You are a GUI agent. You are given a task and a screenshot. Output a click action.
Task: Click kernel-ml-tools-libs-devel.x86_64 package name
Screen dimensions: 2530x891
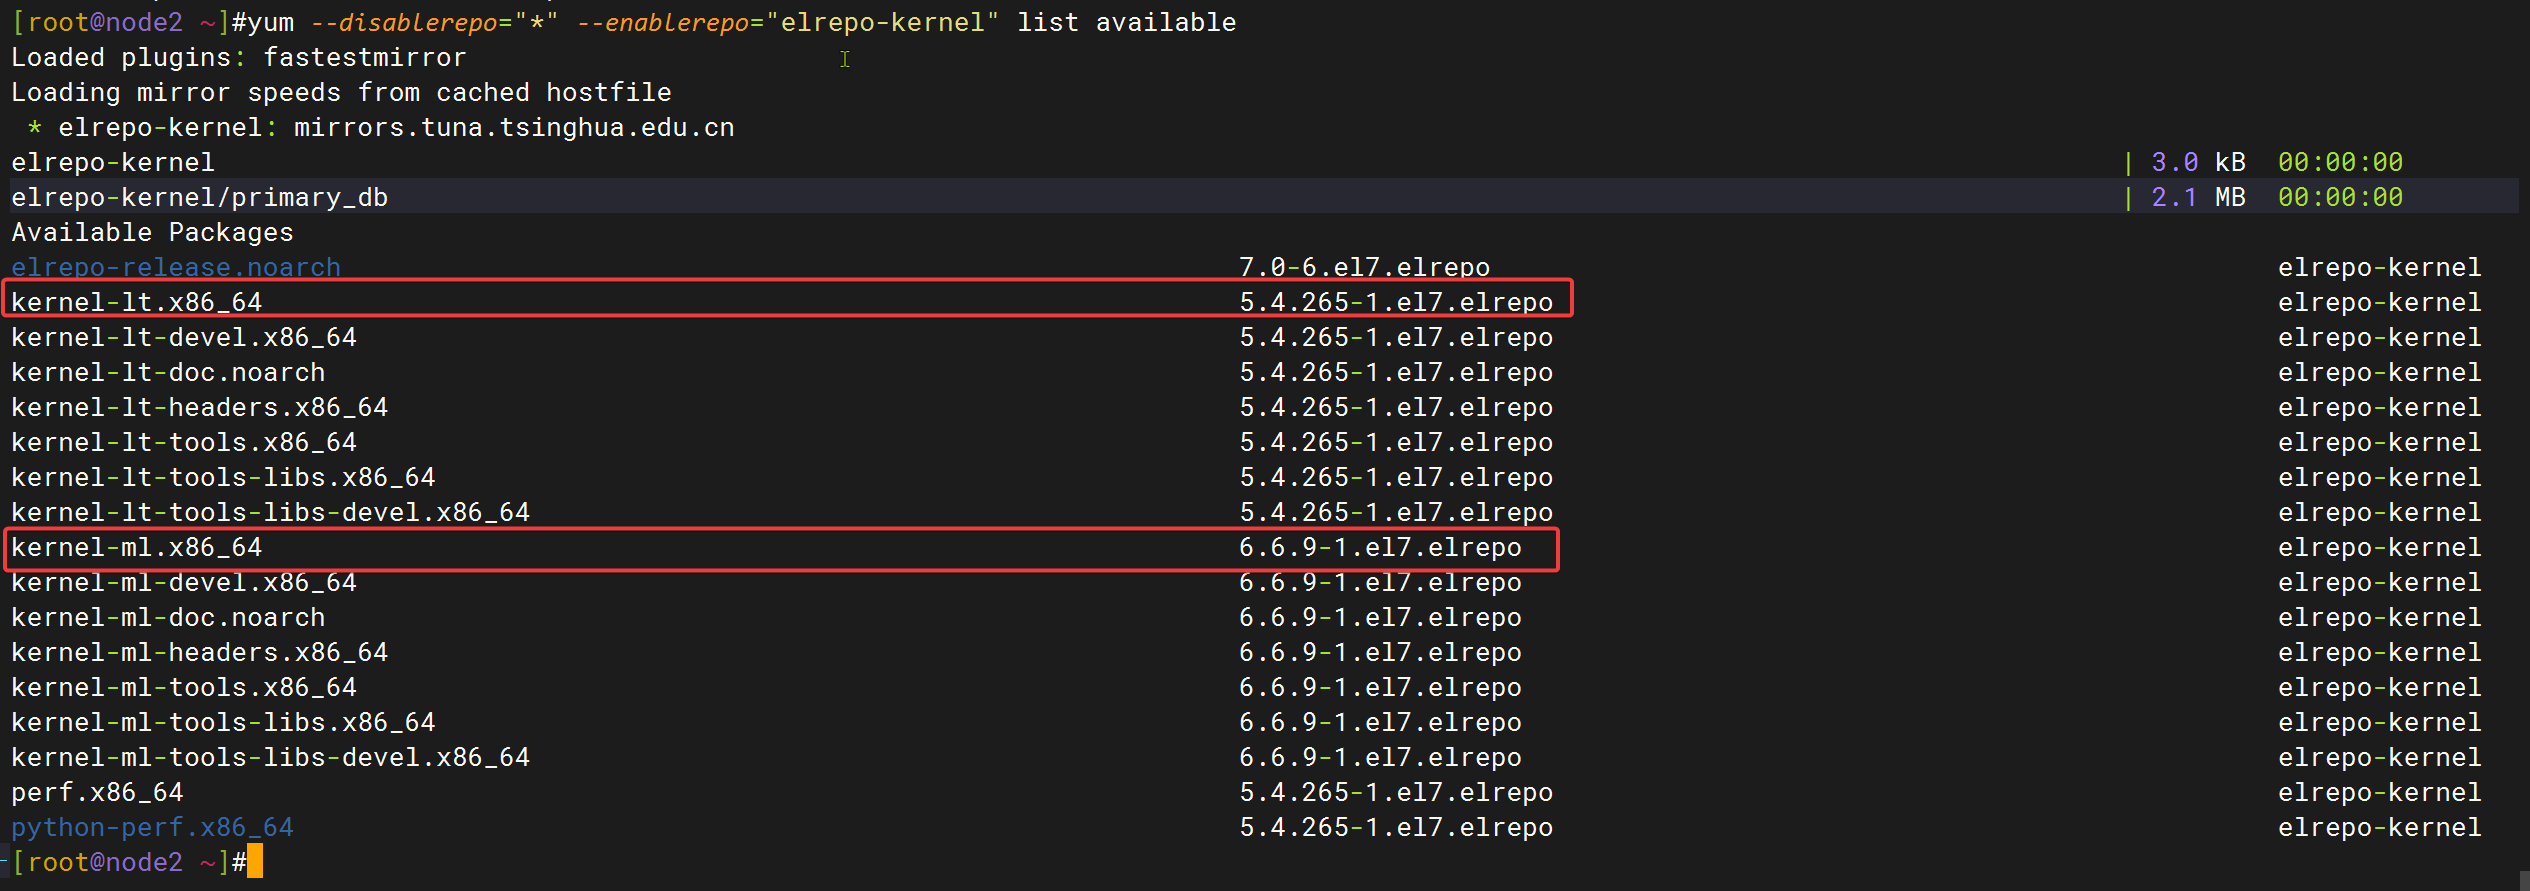point(270,757)
